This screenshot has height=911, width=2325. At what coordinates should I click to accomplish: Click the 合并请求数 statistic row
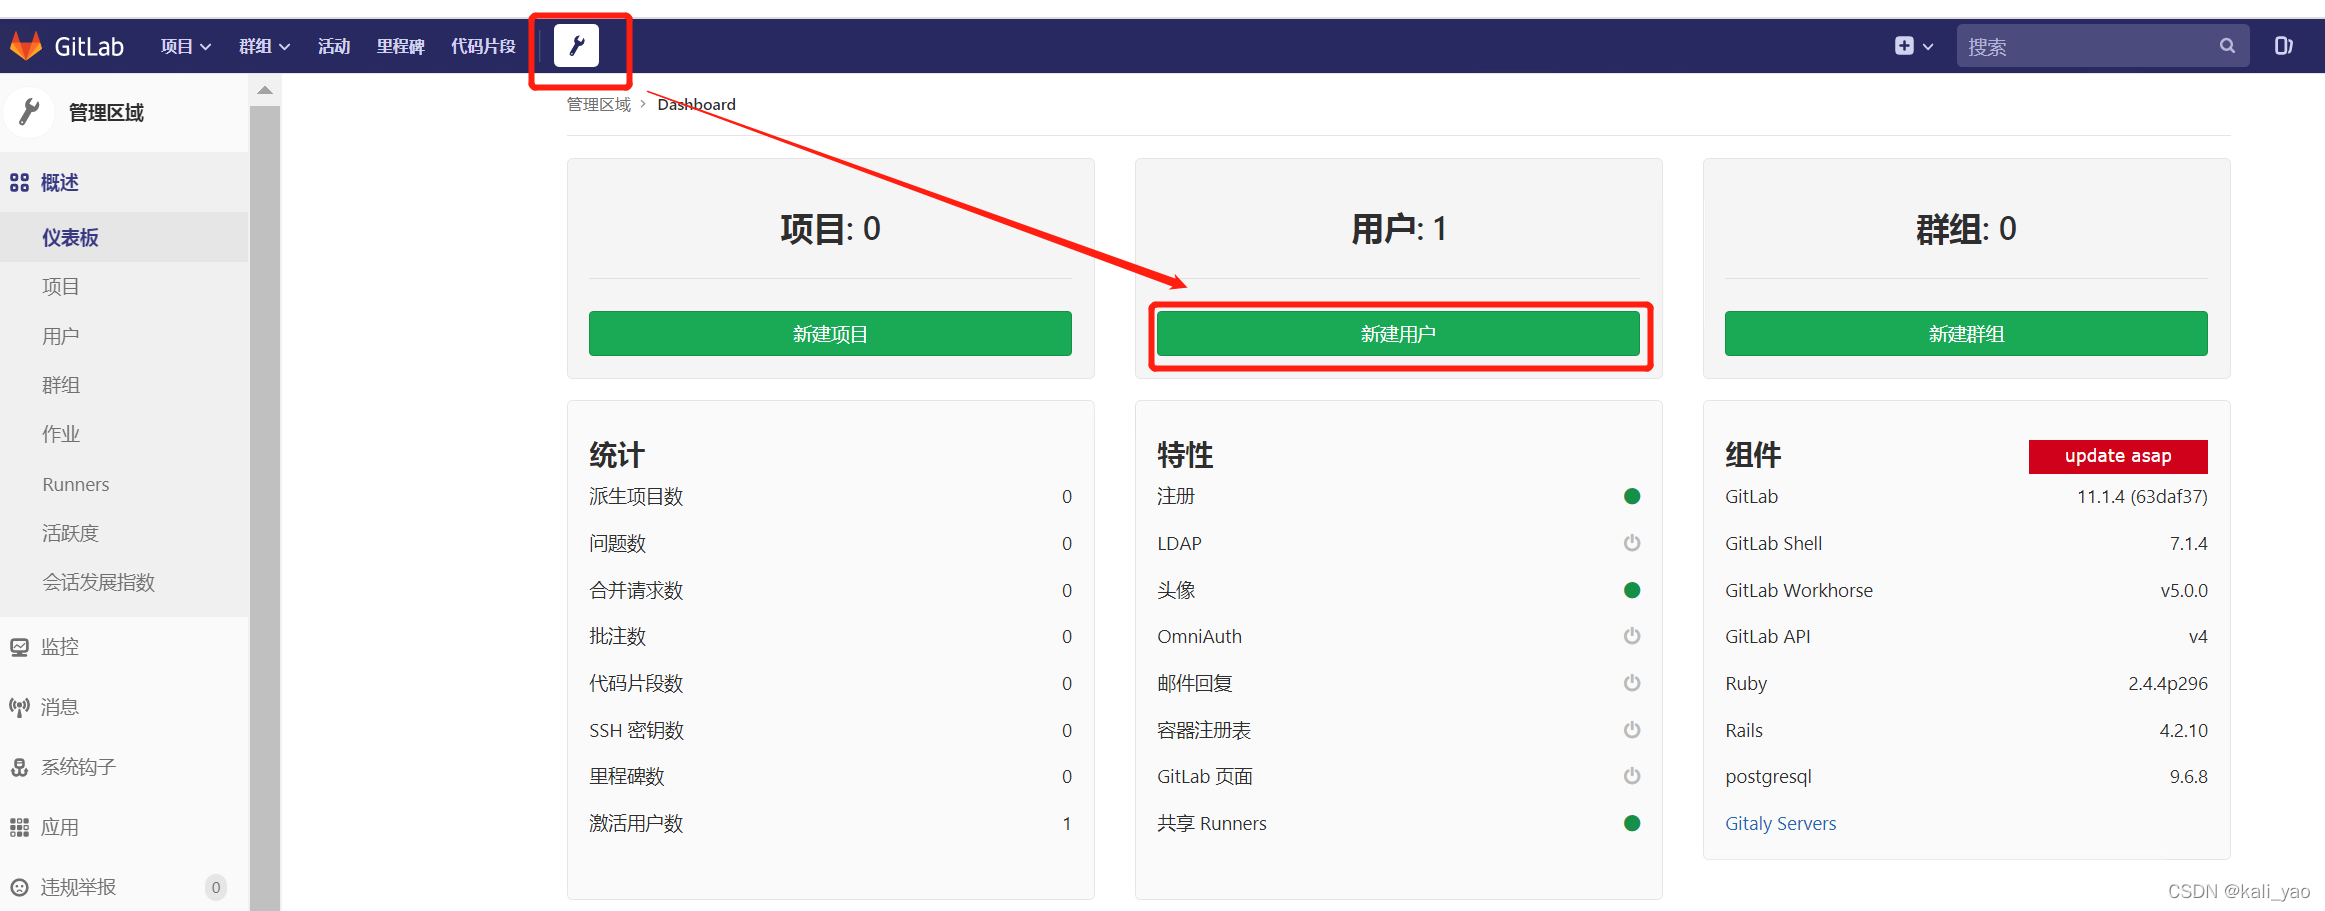click(830, 590)
